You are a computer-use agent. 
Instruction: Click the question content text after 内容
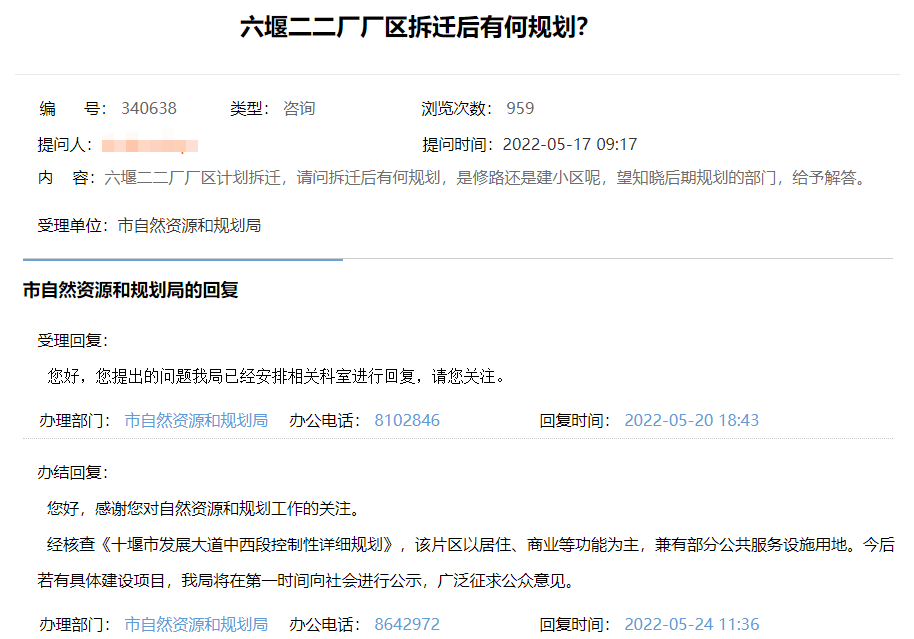coord(483,179)
